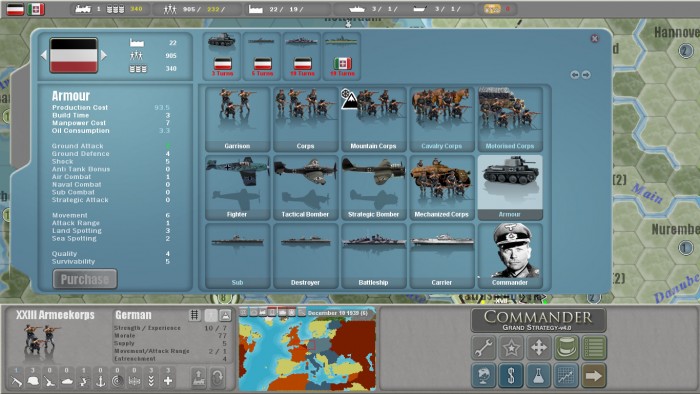Choose the Destroyer unit card
Image resolution: width=700 pixels, height=394 pixels.
pos(305,256)
